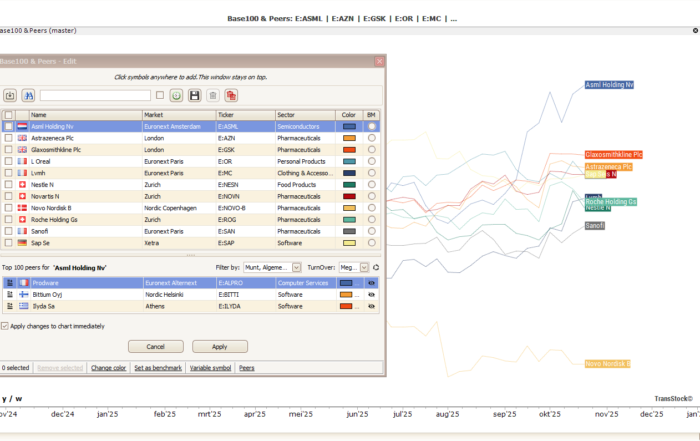The width and height of the screenshot is (700, 441).
Task: Open the TurnOver dropdown
Action: [x=354, y=267]
